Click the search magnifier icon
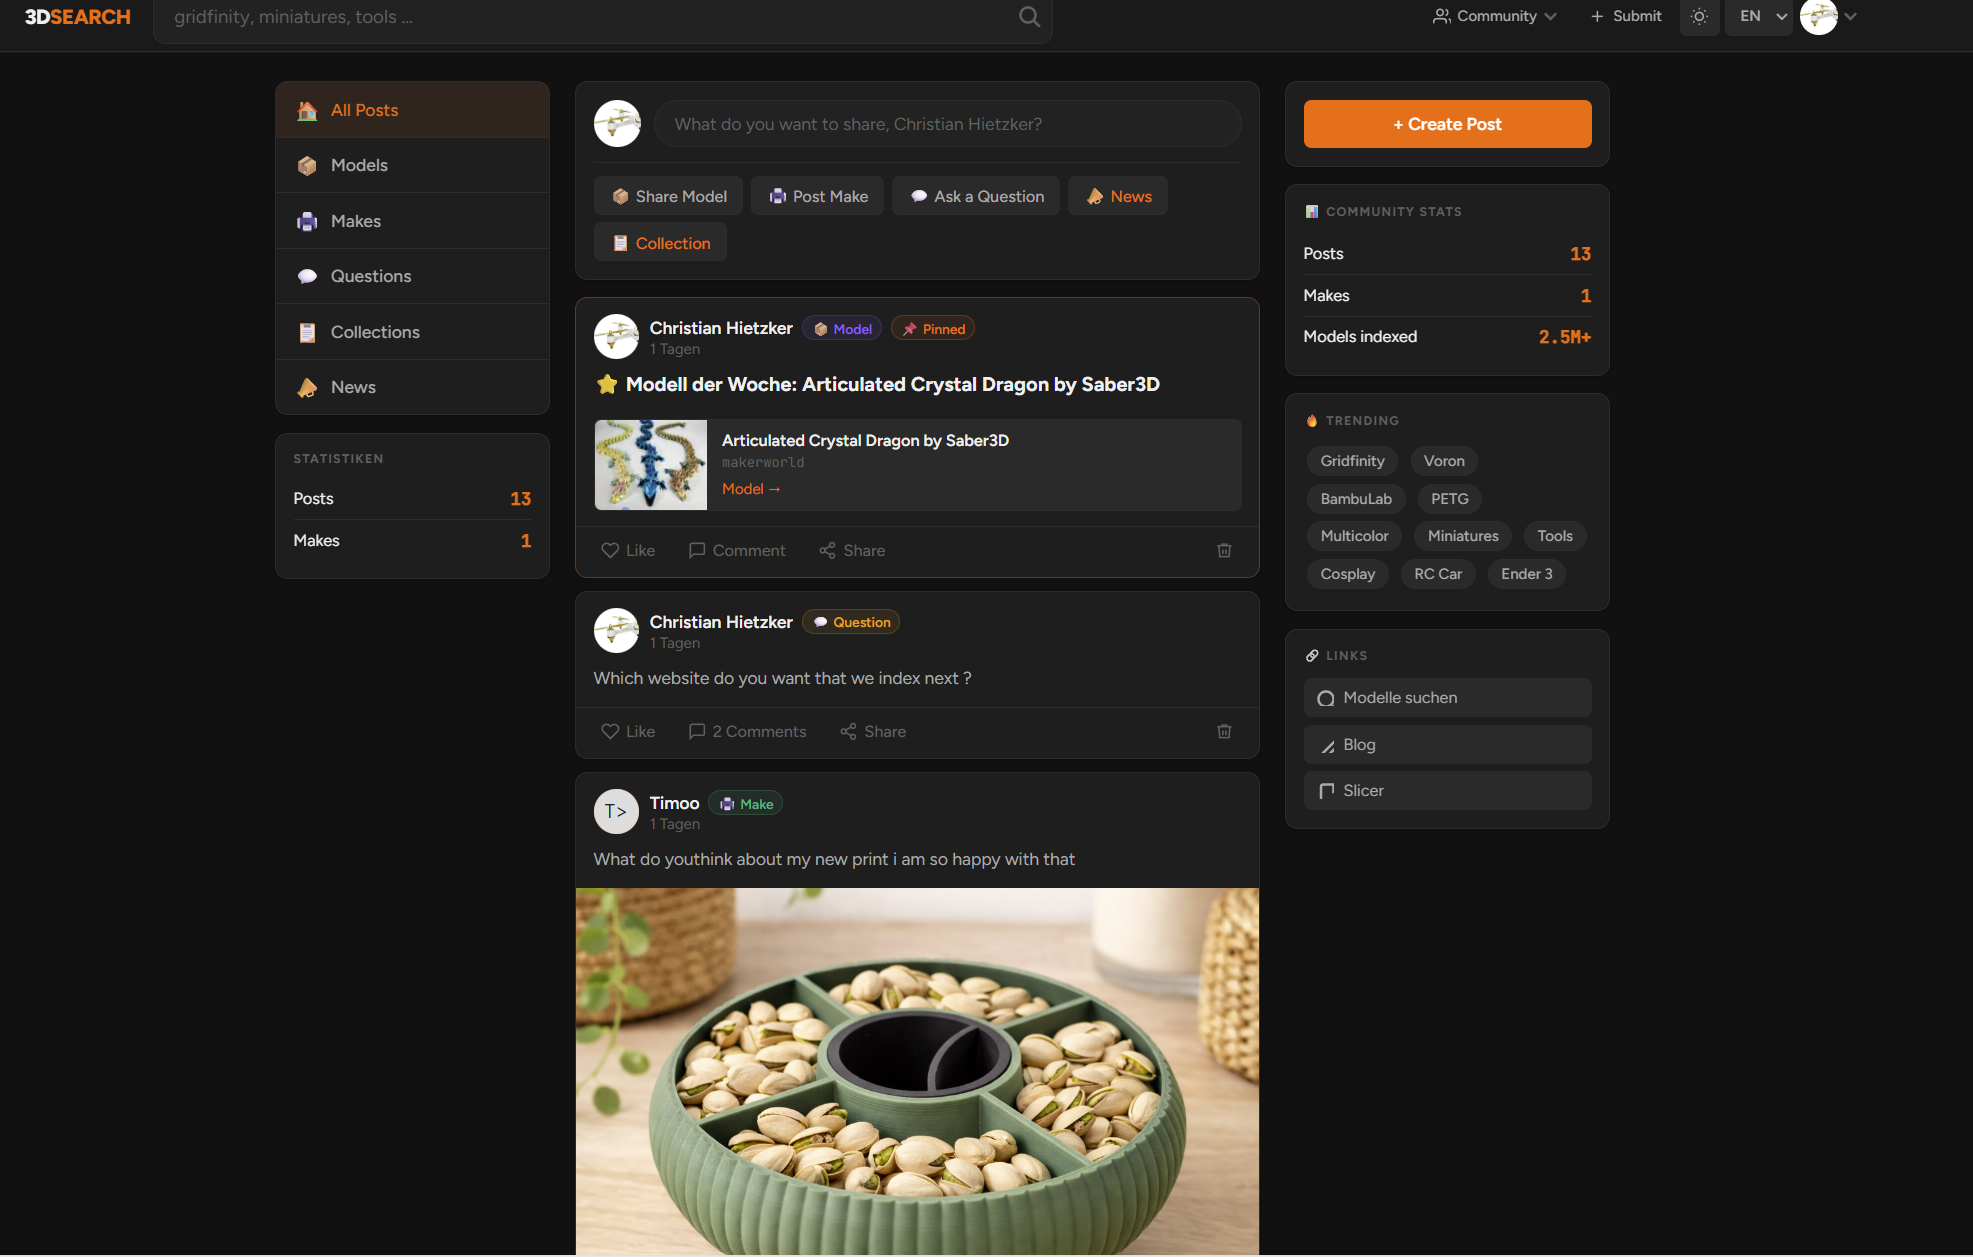Image resolution: width=1973 pixels, height=1257 pixels. coord(1028,16)
